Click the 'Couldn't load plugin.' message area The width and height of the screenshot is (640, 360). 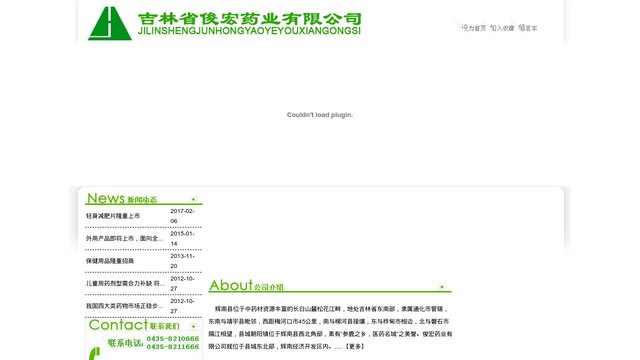point(320,115)
